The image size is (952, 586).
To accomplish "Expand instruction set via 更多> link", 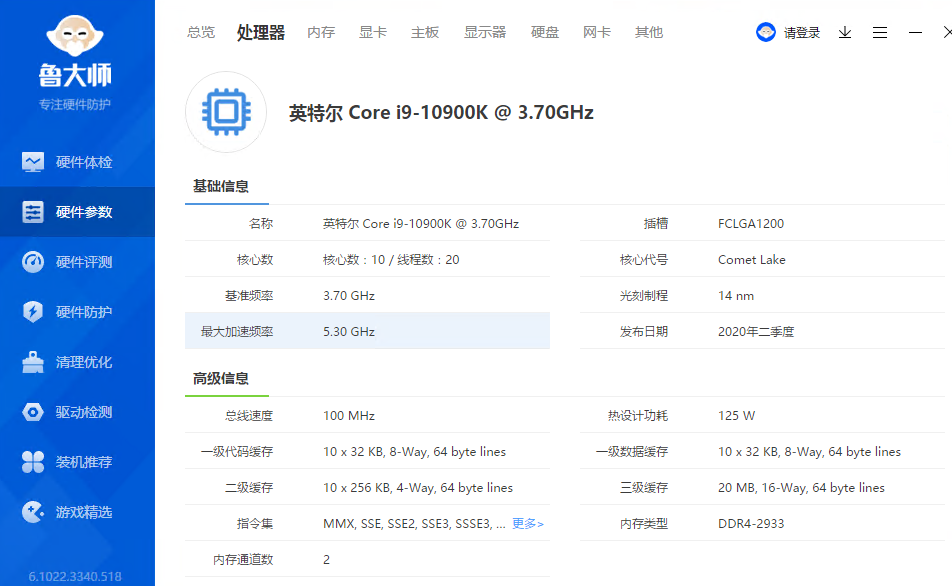I will click(x=528, y=523).
